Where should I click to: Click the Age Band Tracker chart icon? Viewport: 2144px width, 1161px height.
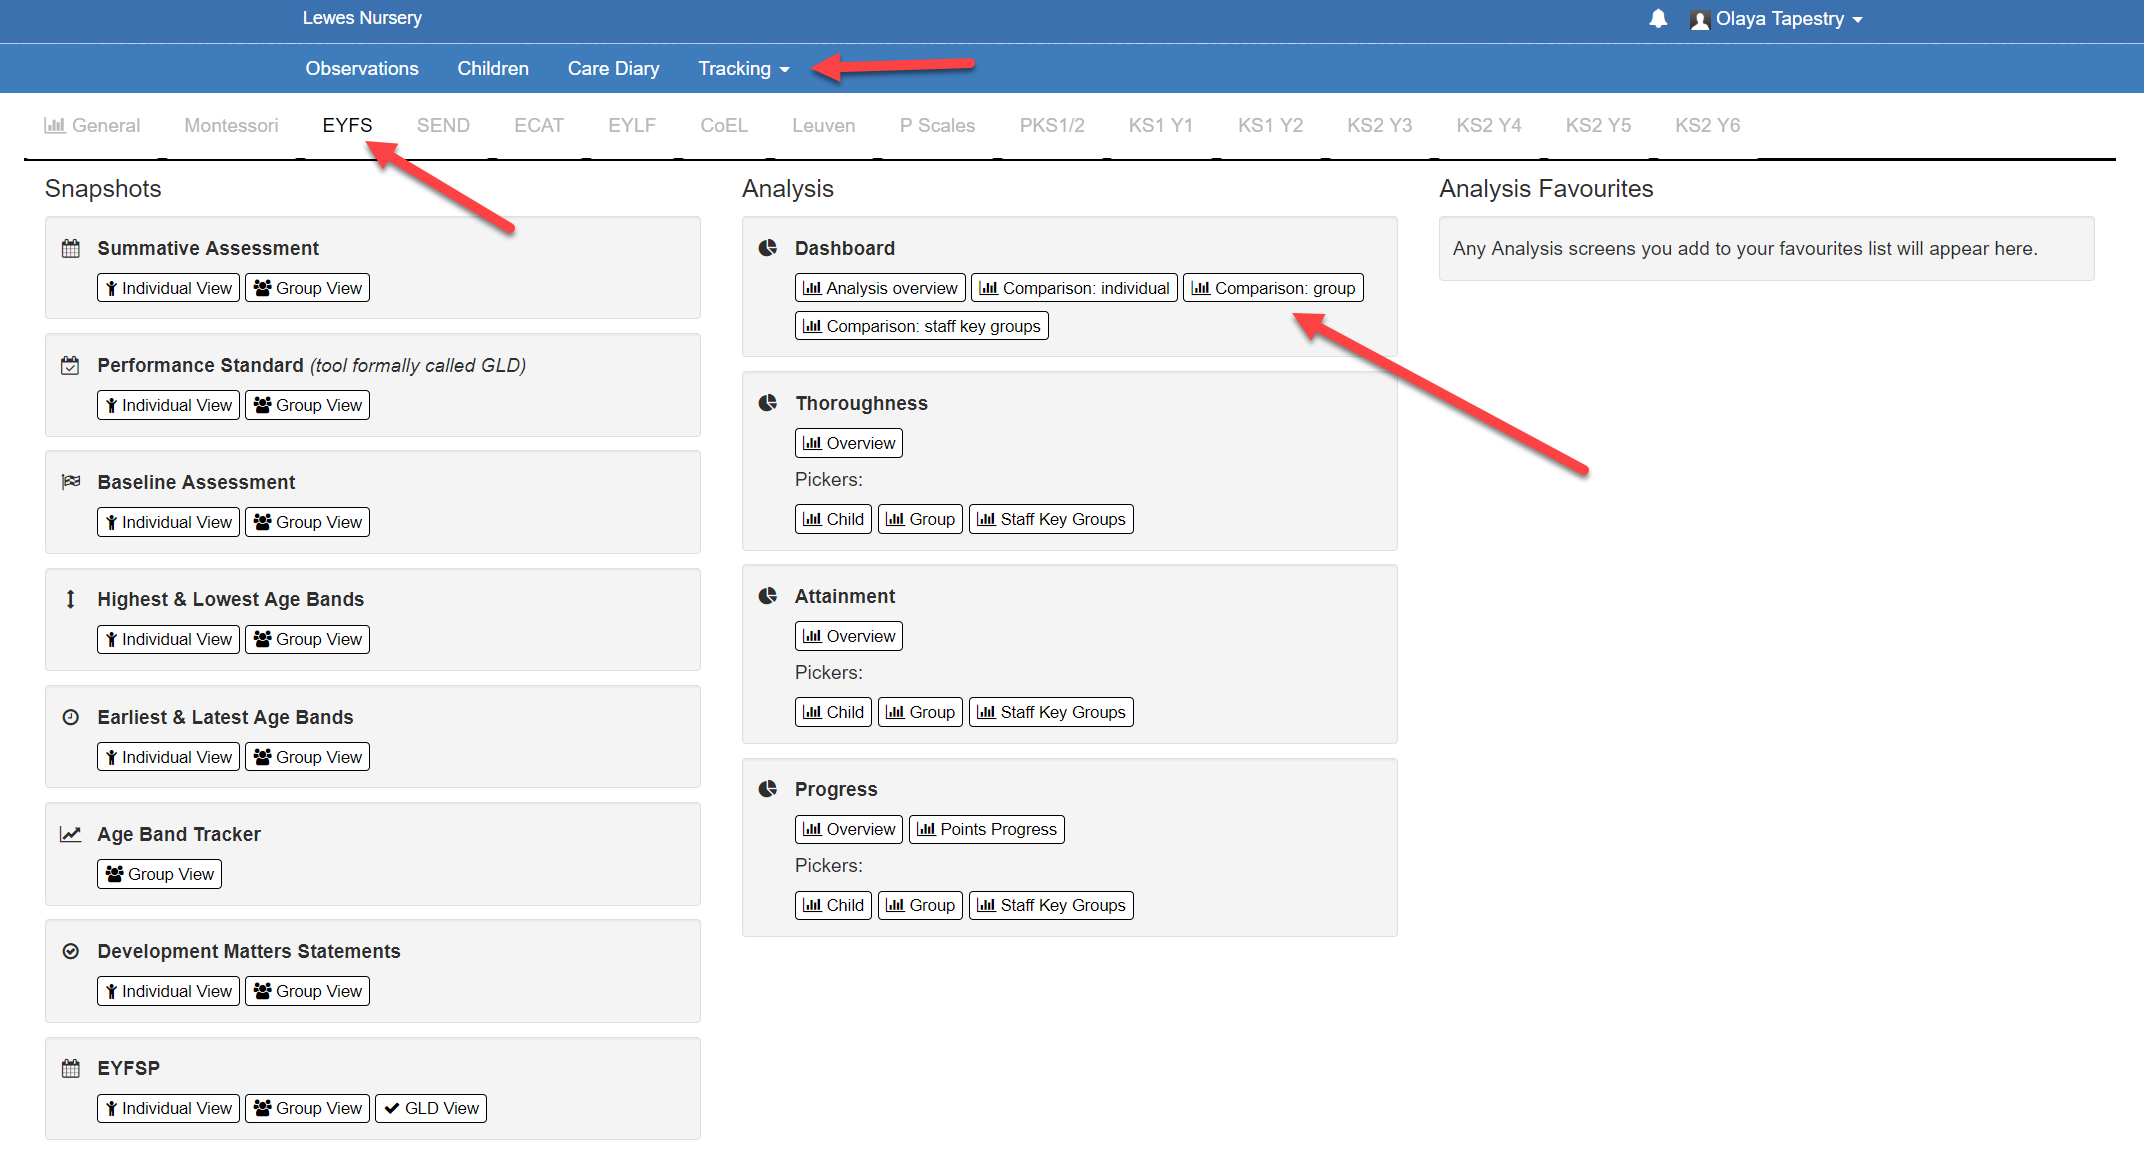(x=71, y=834)
